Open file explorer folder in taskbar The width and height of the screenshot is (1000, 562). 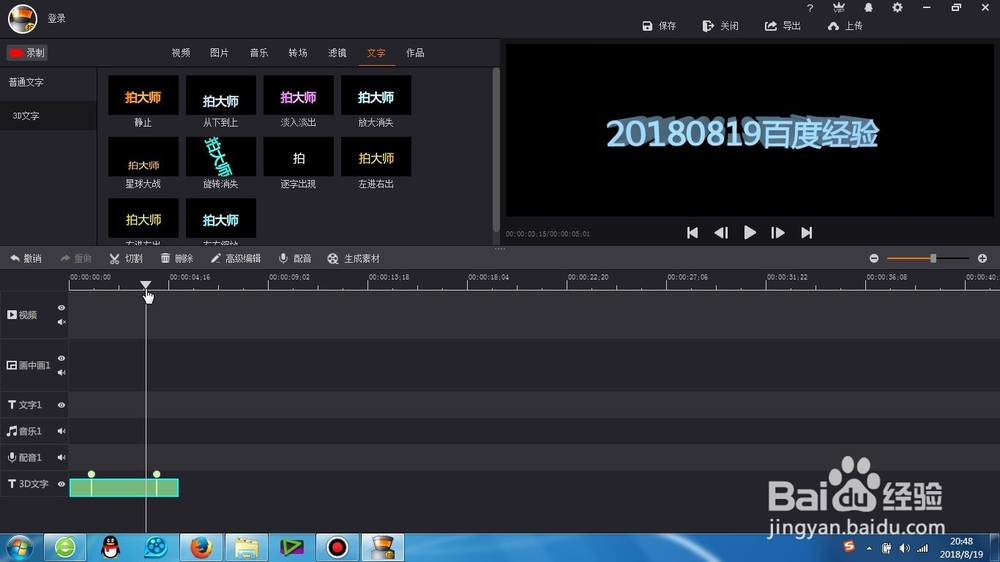(x=246, y=547)
